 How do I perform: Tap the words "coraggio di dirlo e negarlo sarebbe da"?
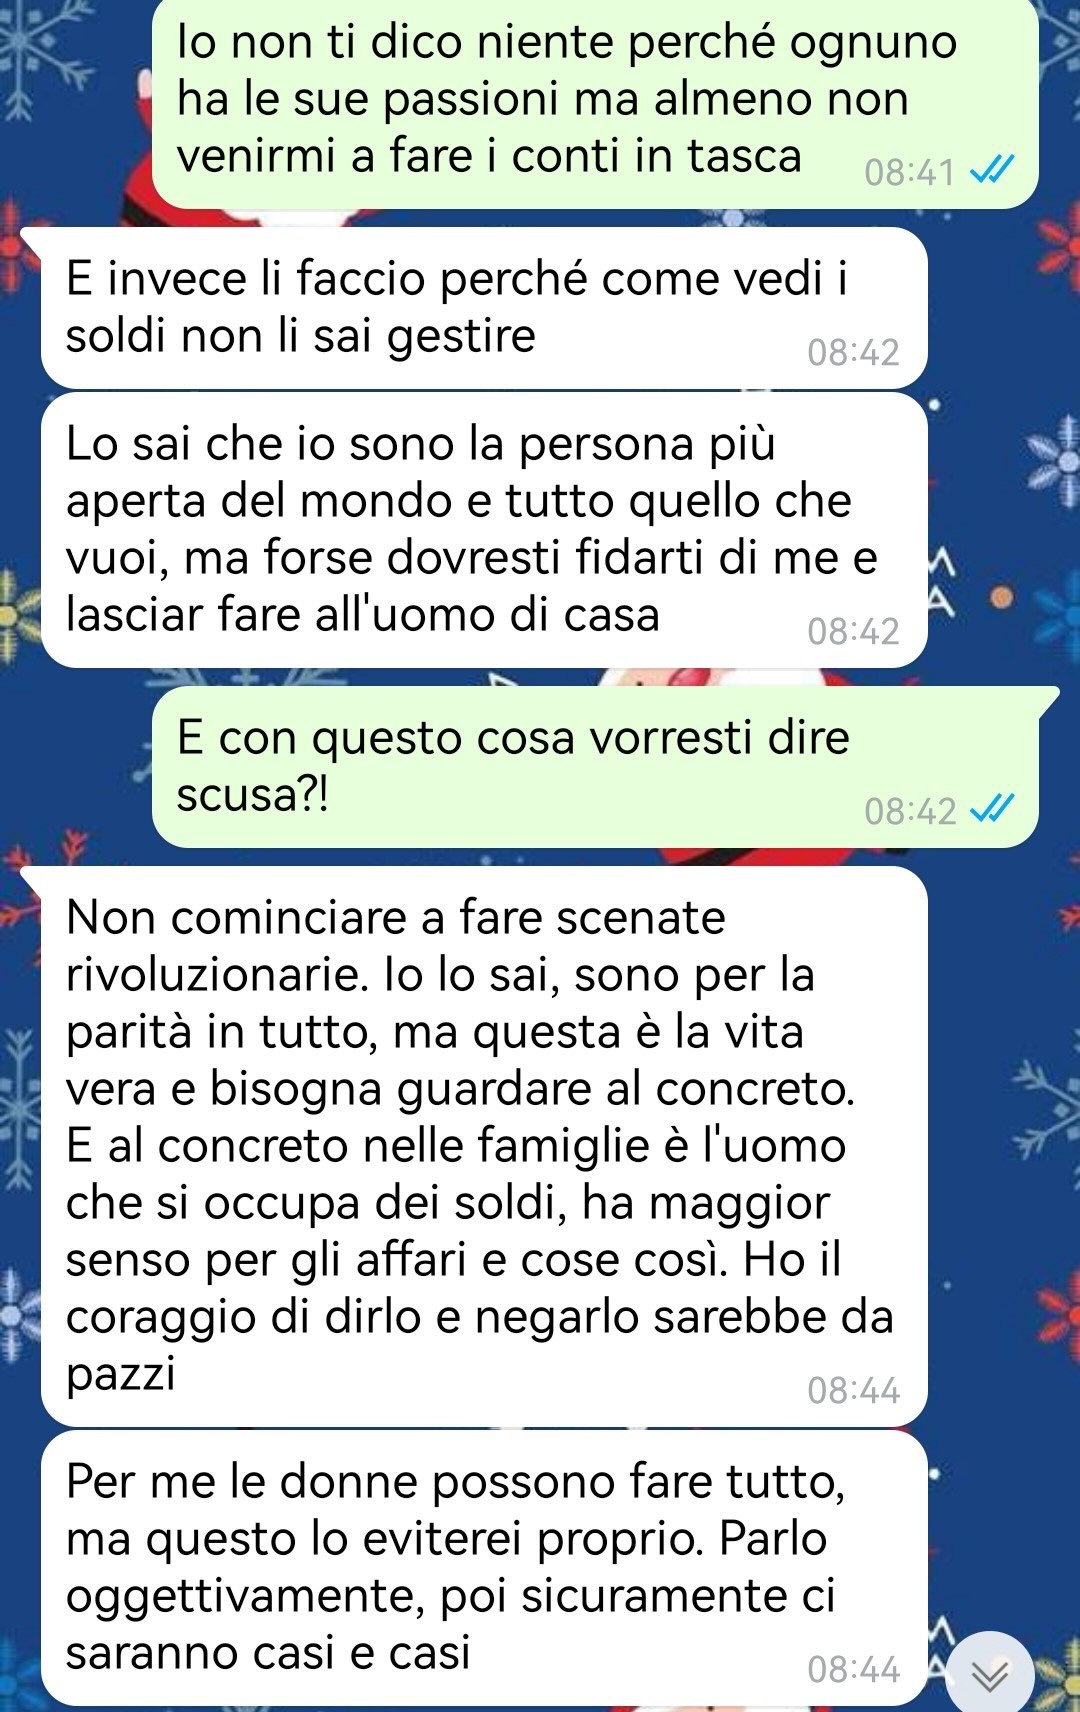479,1317
